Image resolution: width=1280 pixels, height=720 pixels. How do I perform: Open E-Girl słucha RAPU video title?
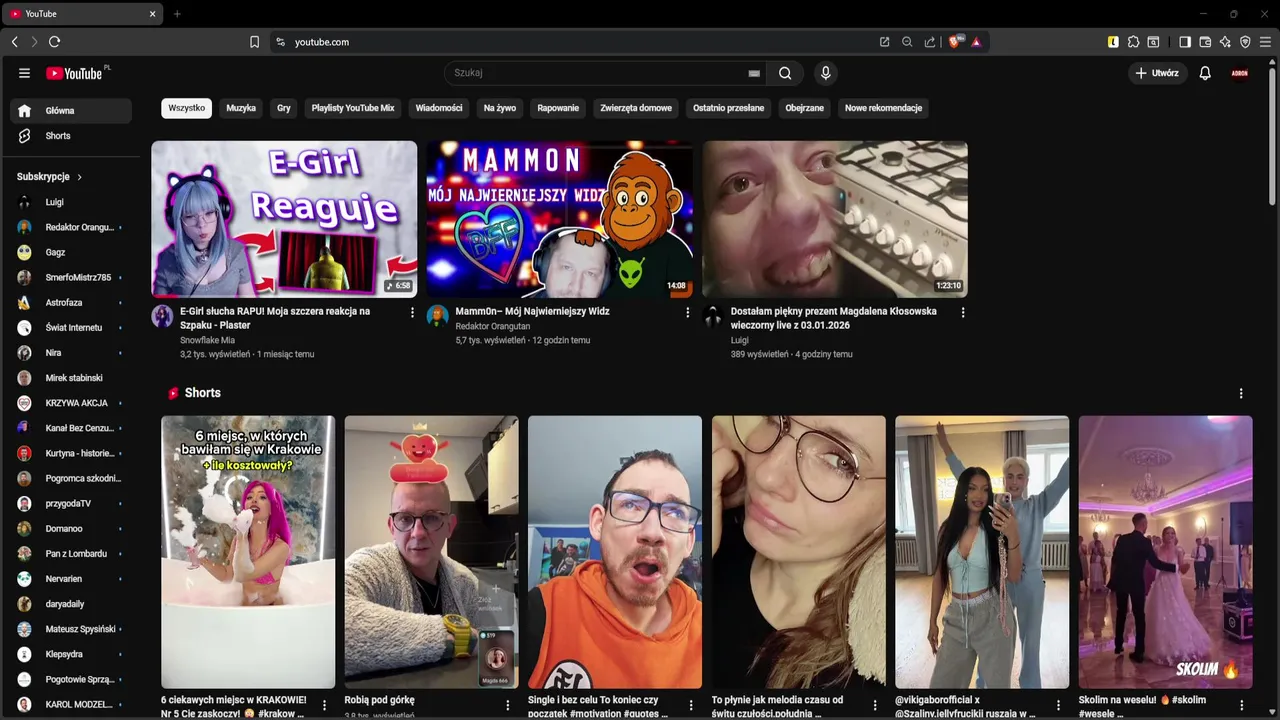click(x=275, y=318)
